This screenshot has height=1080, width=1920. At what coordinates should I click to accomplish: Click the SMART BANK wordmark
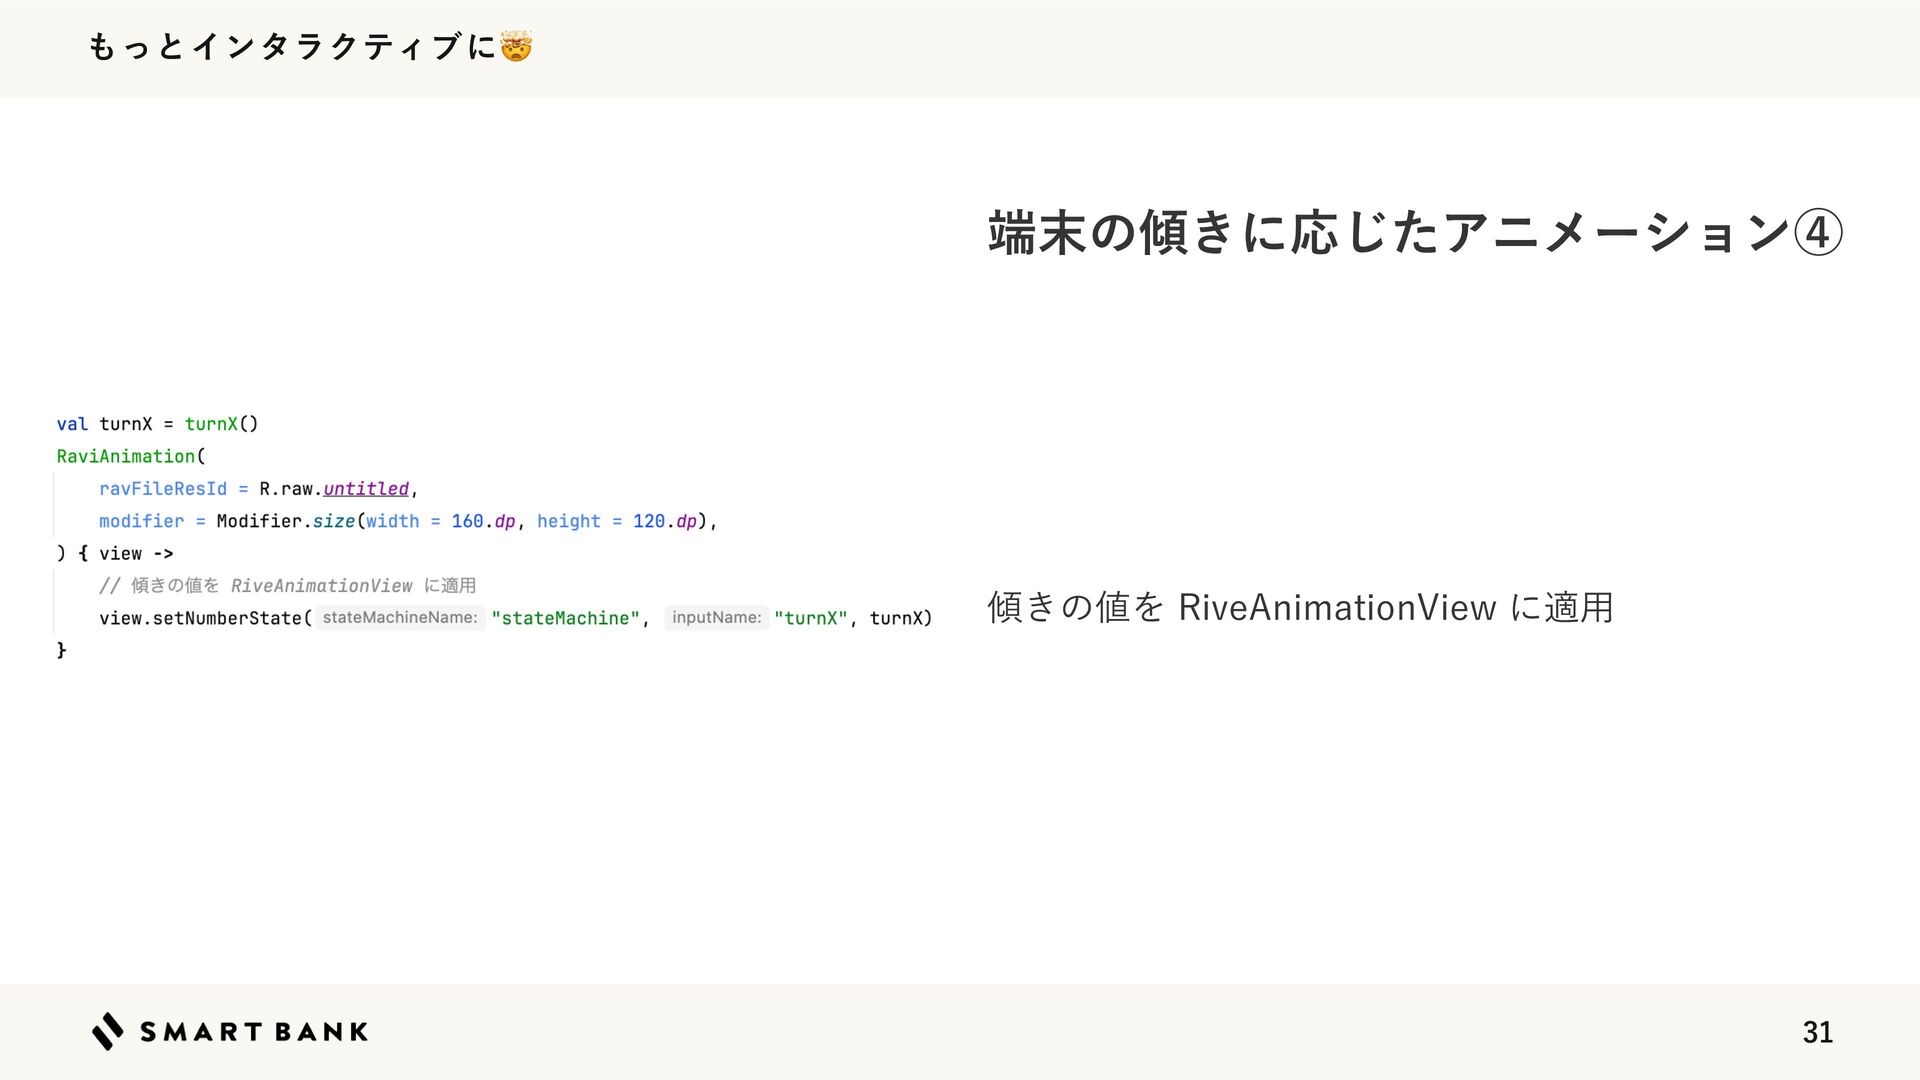(x=254, y=1032)
